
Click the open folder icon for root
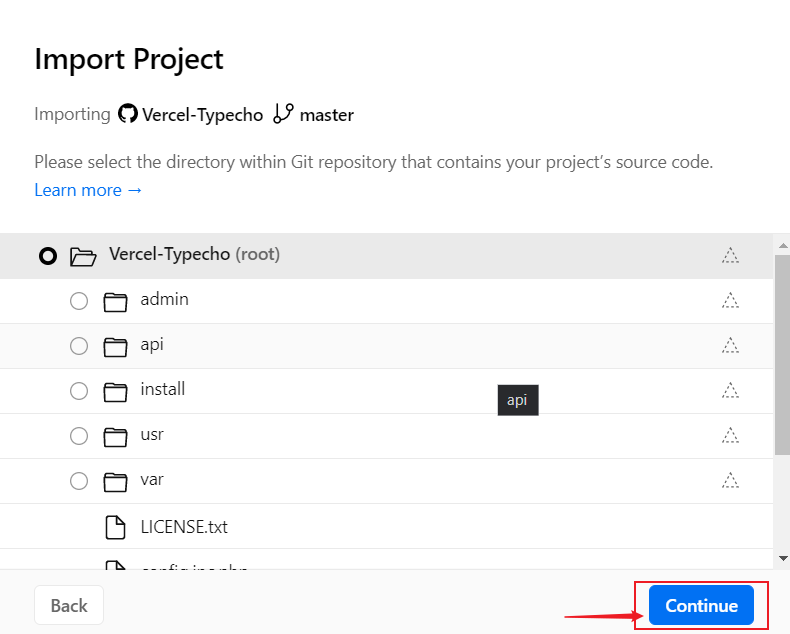click(x=83, y=256)
